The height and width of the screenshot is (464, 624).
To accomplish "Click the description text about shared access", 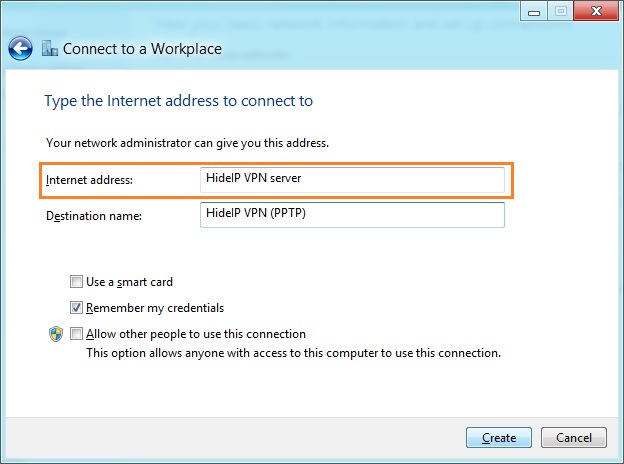I will (293, 353).
